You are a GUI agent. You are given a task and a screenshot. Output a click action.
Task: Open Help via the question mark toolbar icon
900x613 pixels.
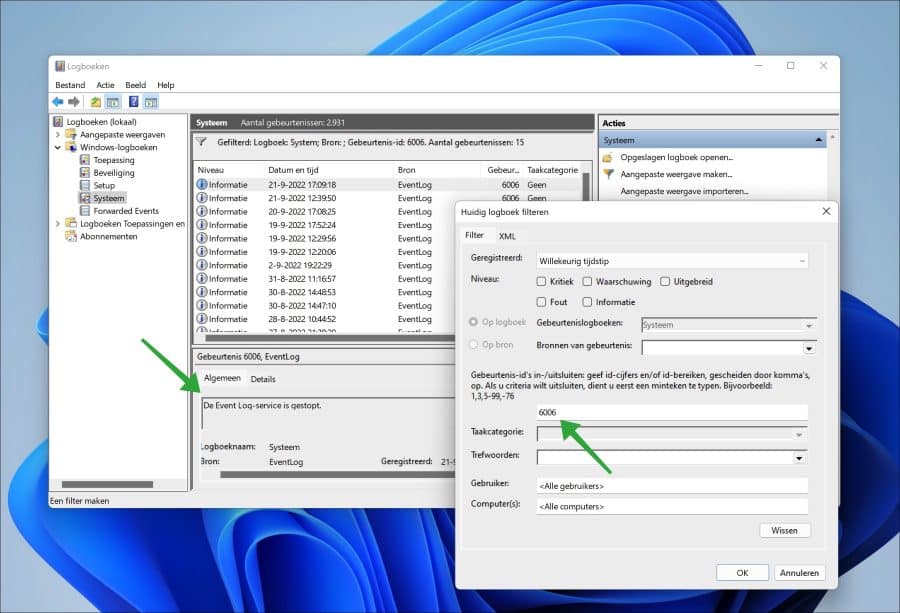tap(133, 102)
